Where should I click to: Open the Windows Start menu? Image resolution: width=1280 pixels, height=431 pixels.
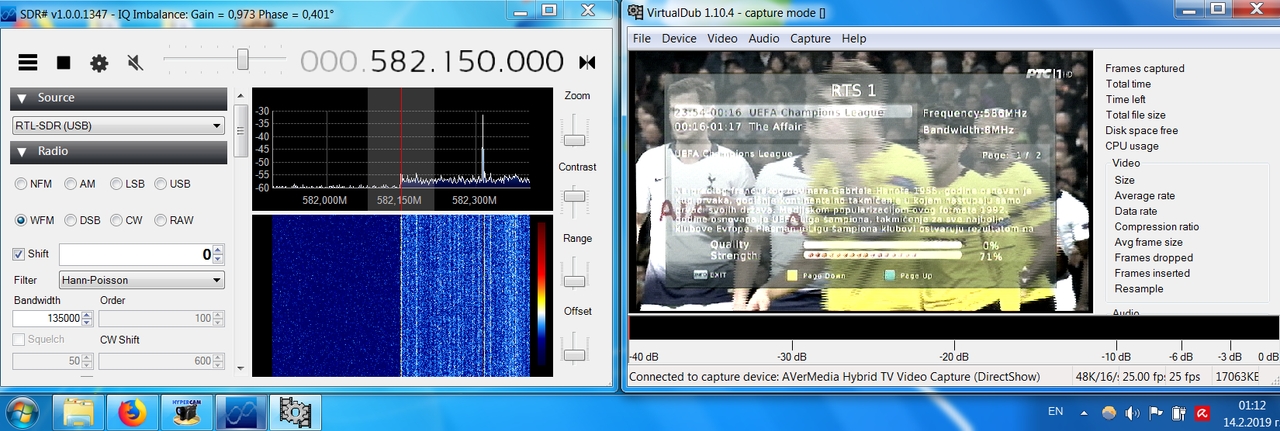23,411
